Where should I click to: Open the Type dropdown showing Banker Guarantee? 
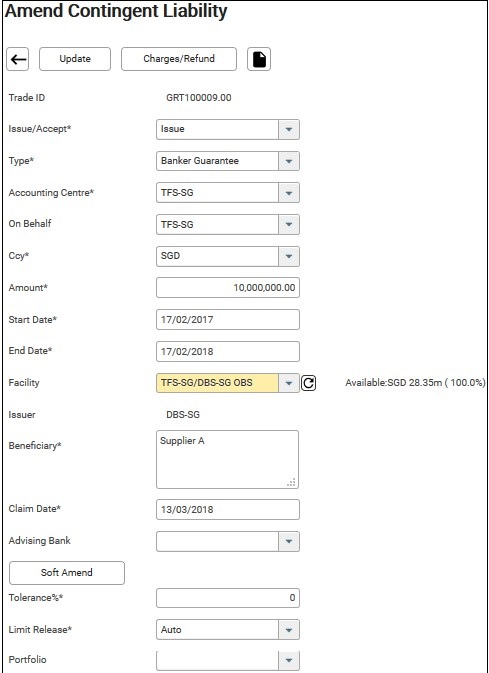point(228,161)
